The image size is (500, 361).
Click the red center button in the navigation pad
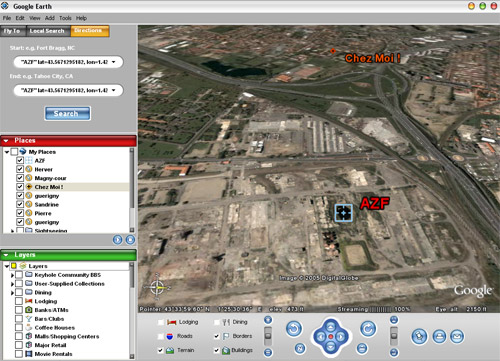tap(331, 337)
